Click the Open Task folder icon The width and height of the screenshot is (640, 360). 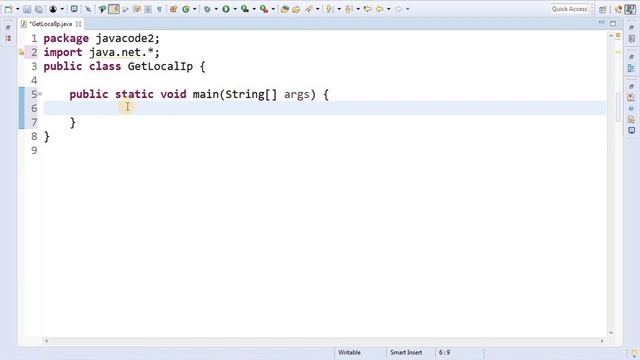[296, 9]
